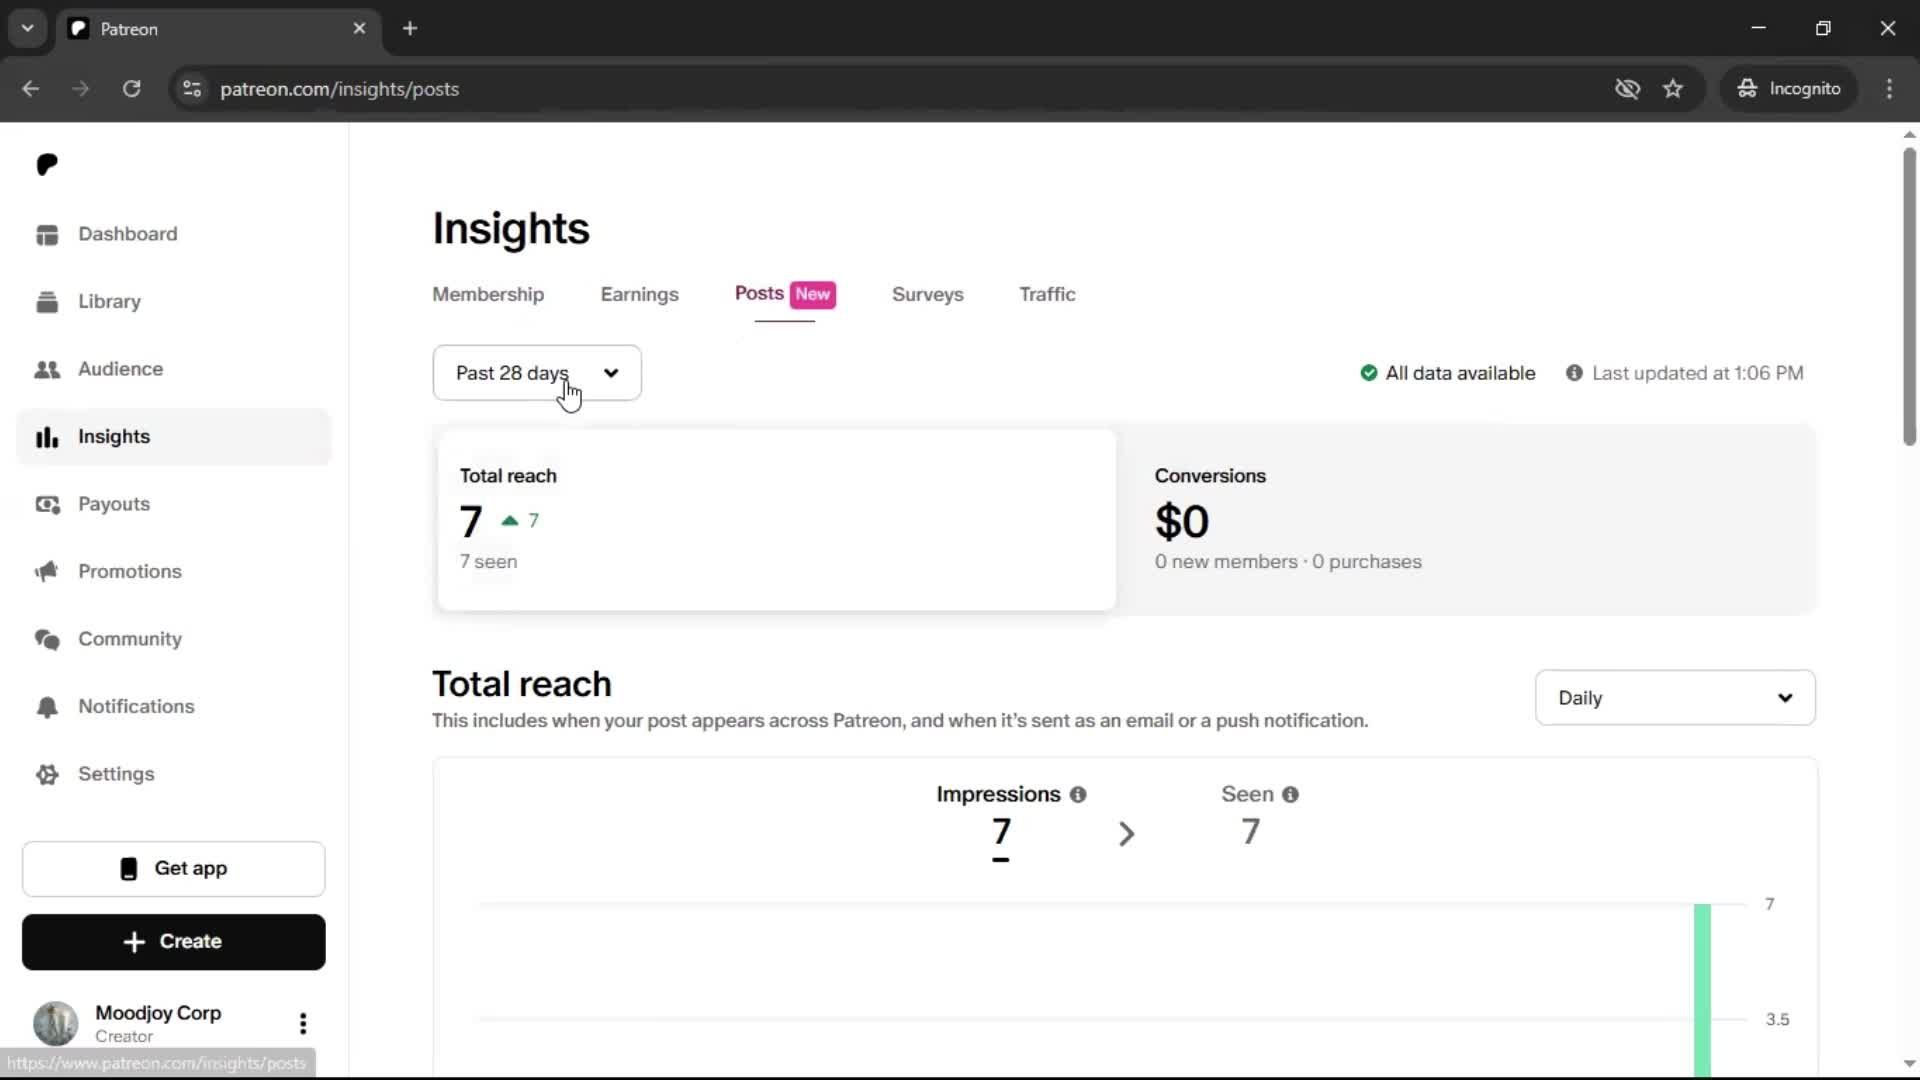Click the Impressions info icon
This screenshot has width=1920, height=1080.
point(1078,795)
